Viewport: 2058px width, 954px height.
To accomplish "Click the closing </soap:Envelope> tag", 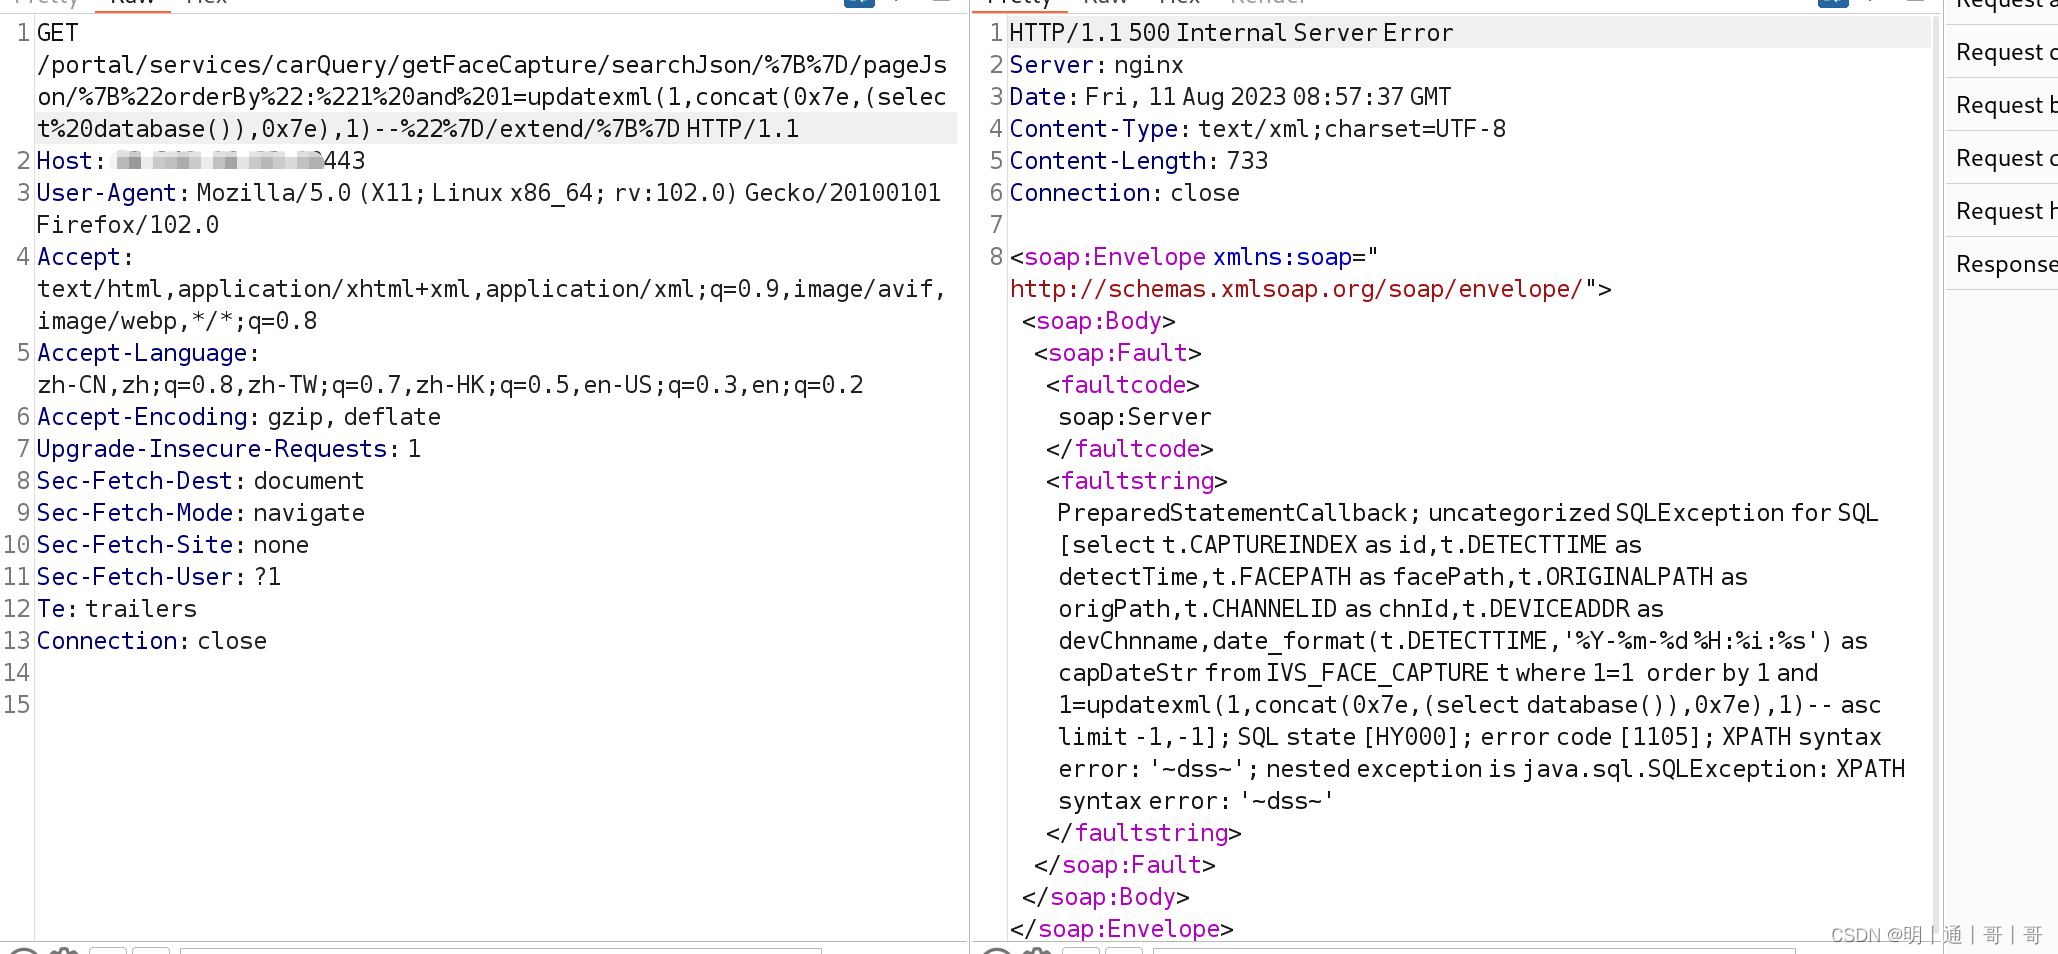I will [1122, 929].
